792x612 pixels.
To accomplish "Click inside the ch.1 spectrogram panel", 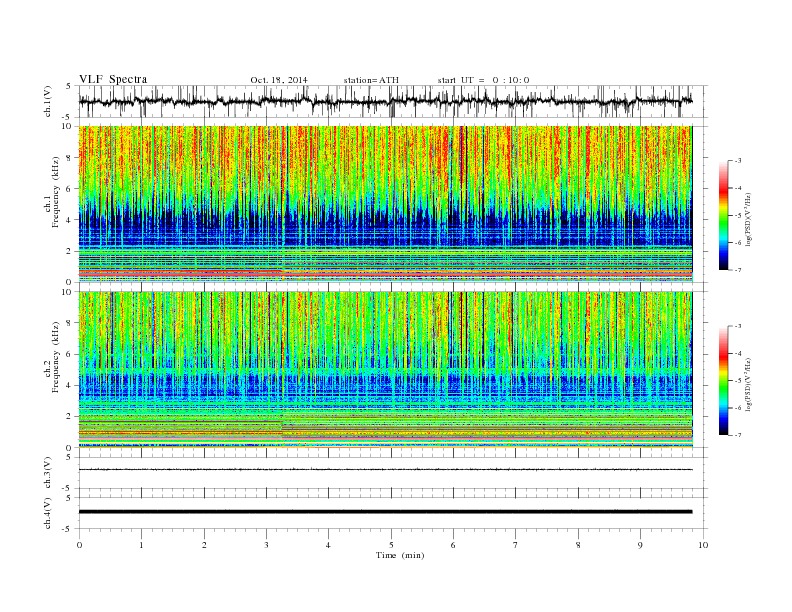I will point(385,204).
